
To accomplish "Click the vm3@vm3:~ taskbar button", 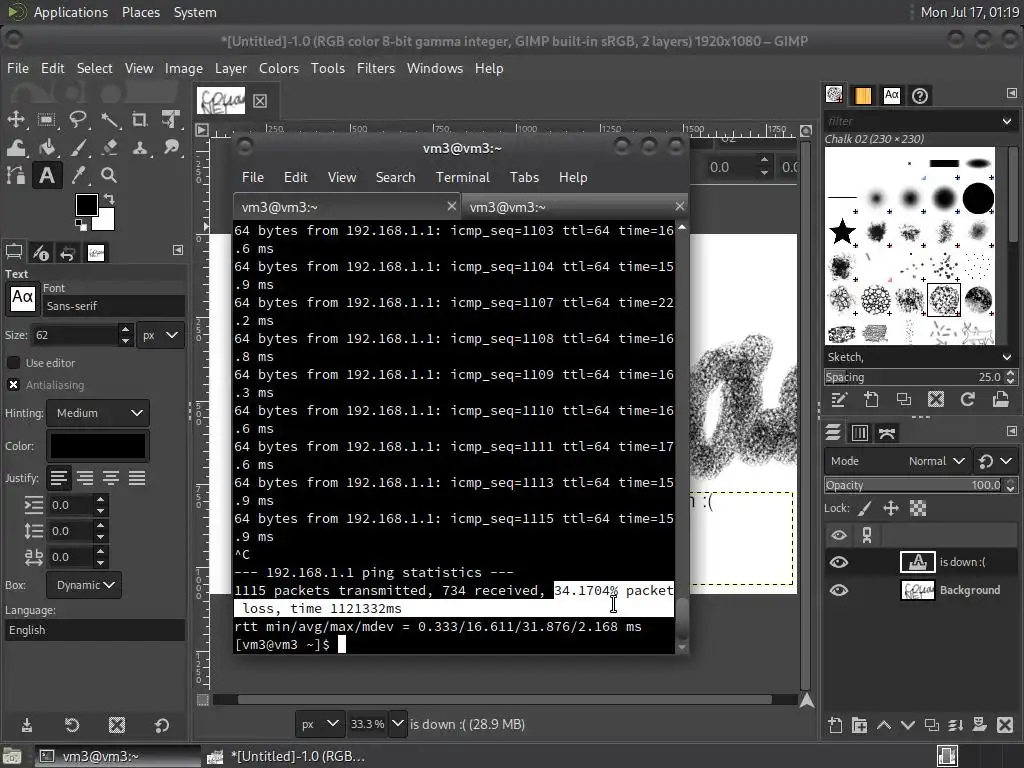I will tap(116, 756).
